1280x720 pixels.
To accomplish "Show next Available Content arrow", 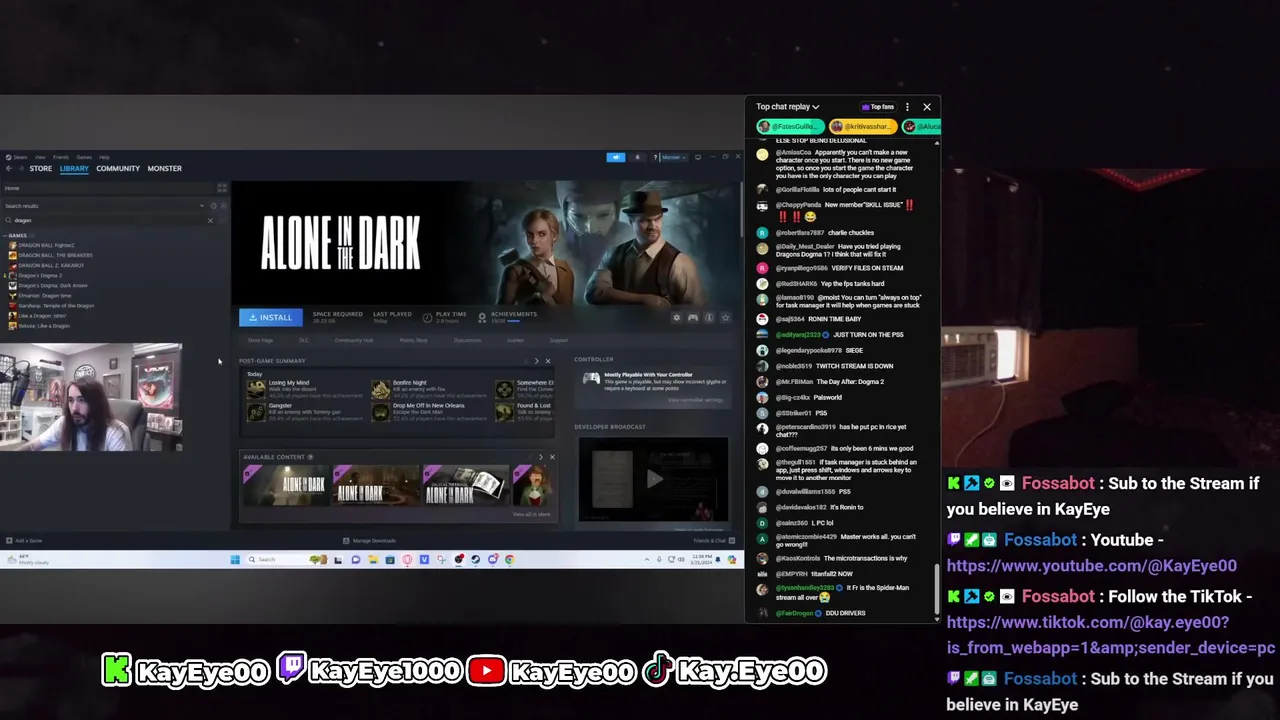I will click(x=540, y=457).
